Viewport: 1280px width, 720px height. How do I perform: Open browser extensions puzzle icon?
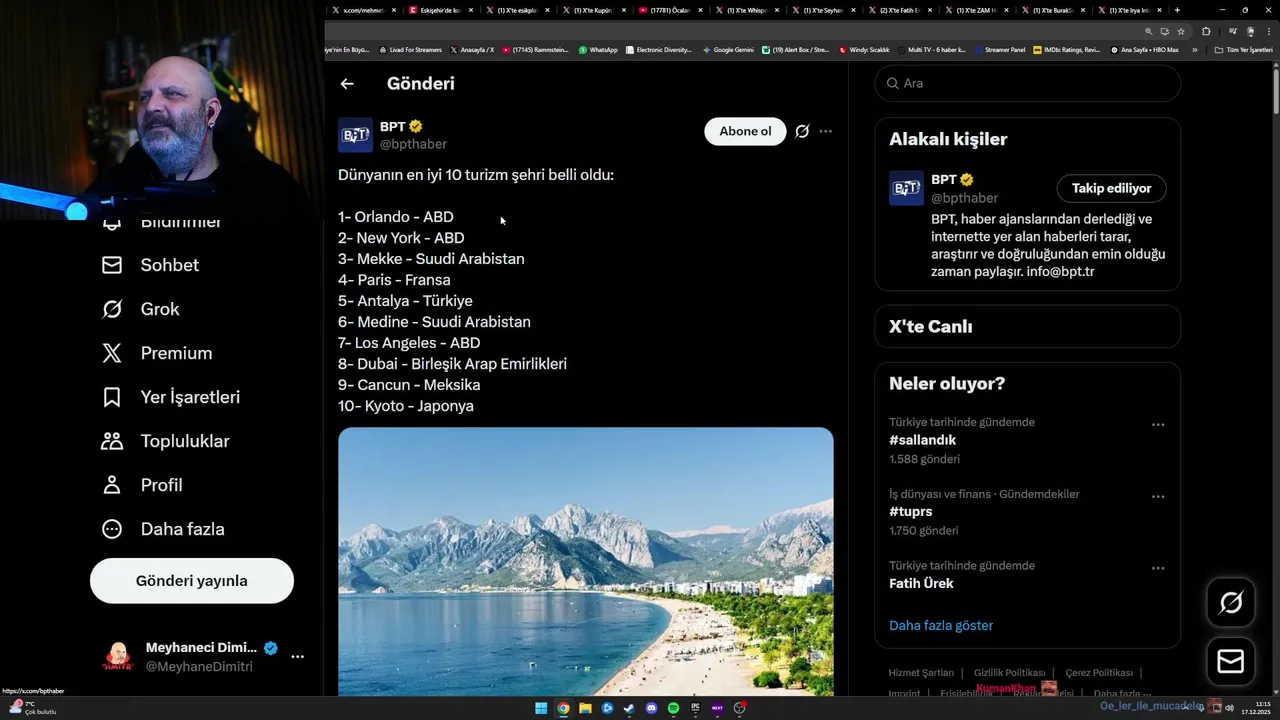(1206, 32)
